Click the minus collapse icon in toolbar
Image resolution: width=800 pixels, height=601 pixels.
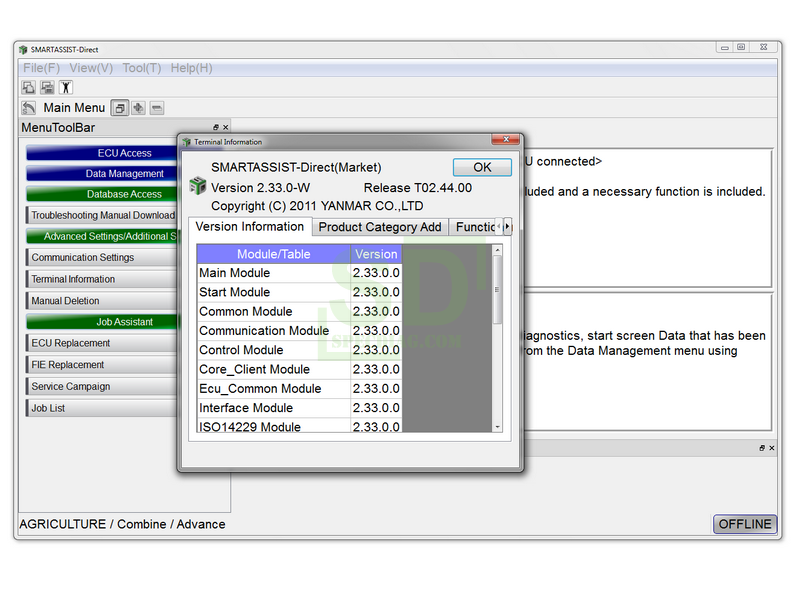pyautogui.click(x=157, y=108)
